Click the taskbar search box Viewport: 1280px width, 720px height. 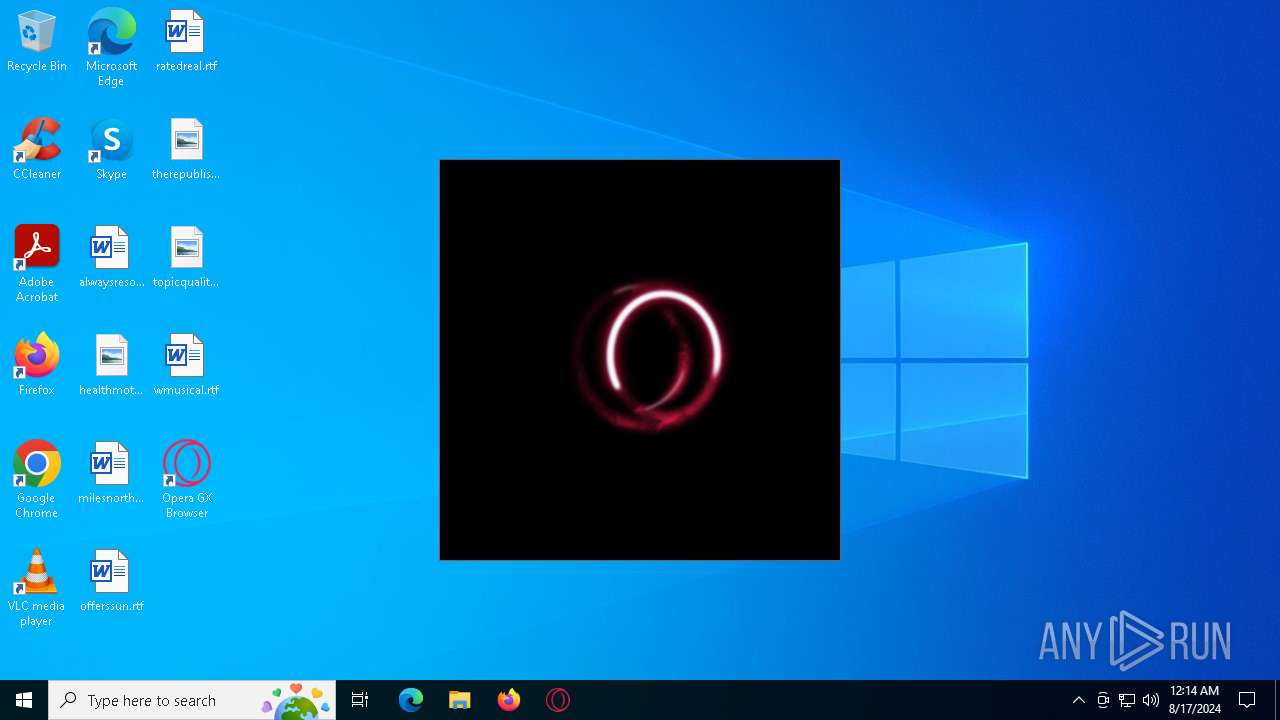(x=192, y=700)
